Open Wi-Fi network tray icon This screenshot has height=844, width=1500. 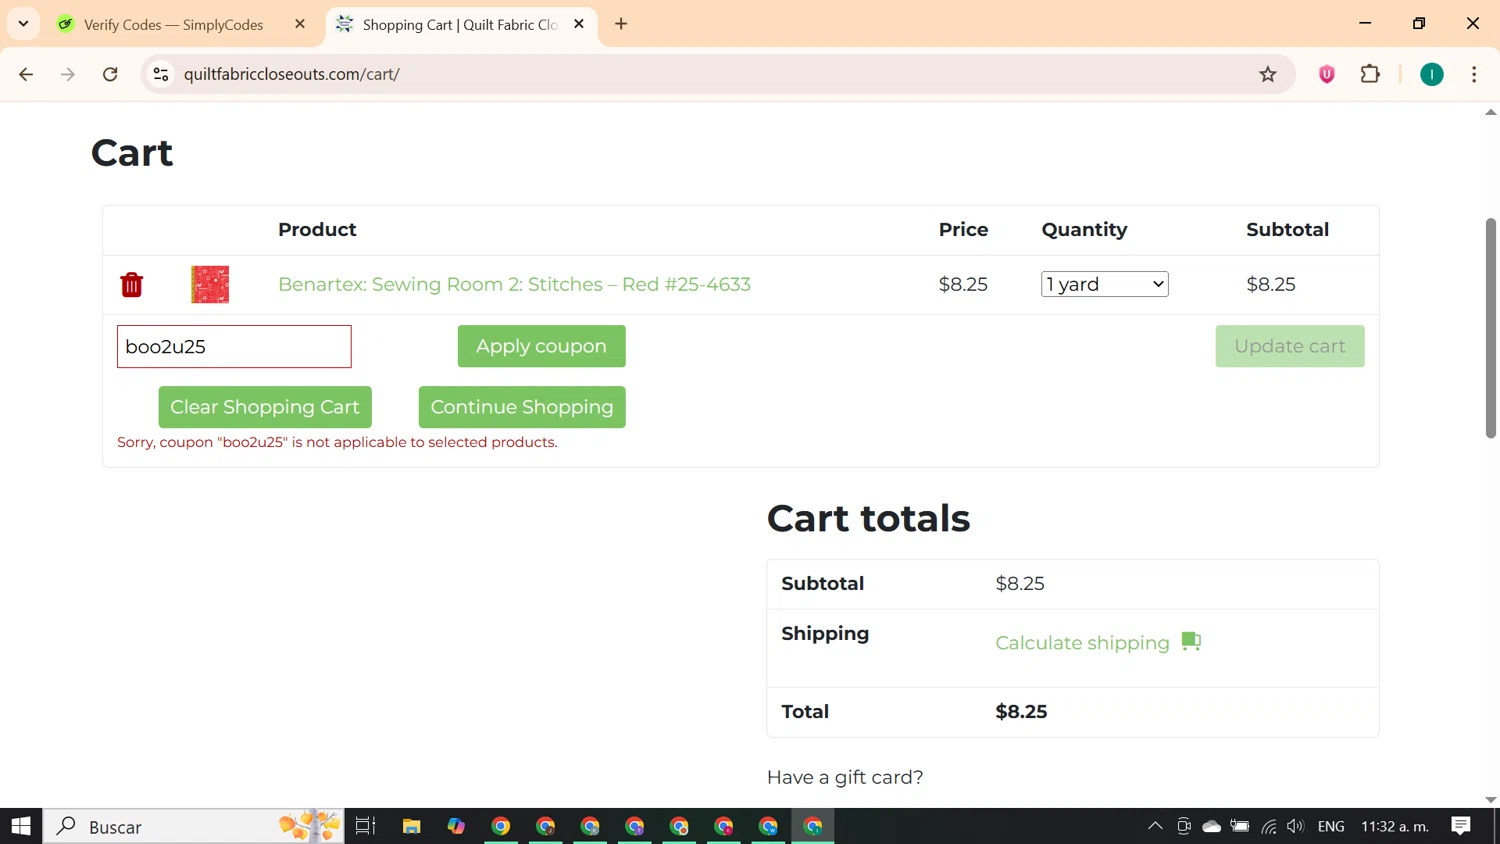pyautogui.click(x=1269, y=826)
